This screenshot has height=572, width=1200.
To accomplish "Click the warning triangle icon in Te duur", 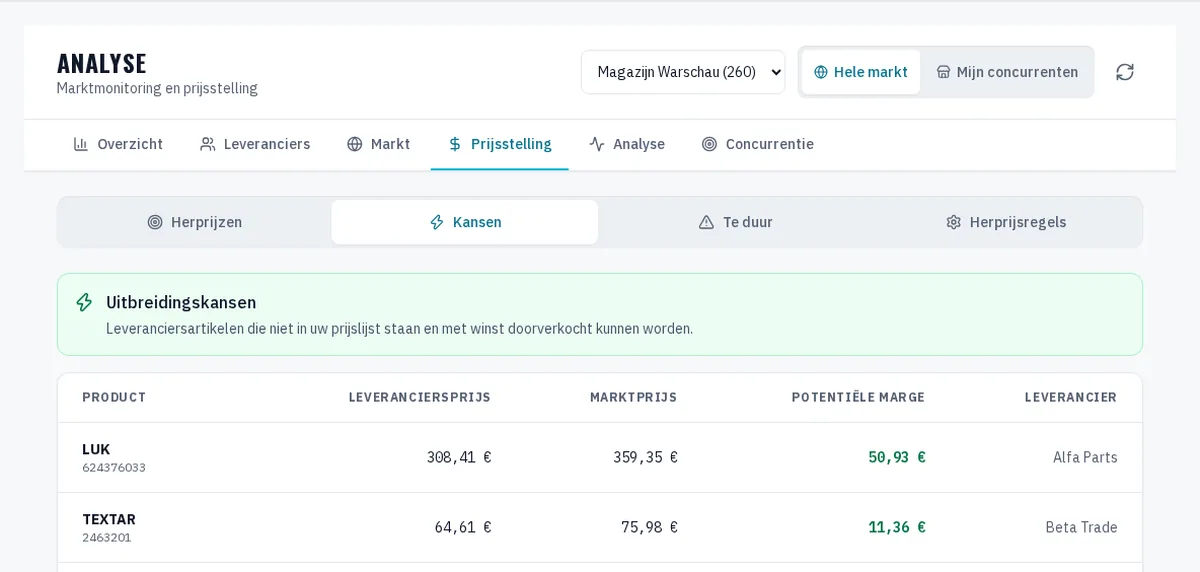I will coord(706,222).
